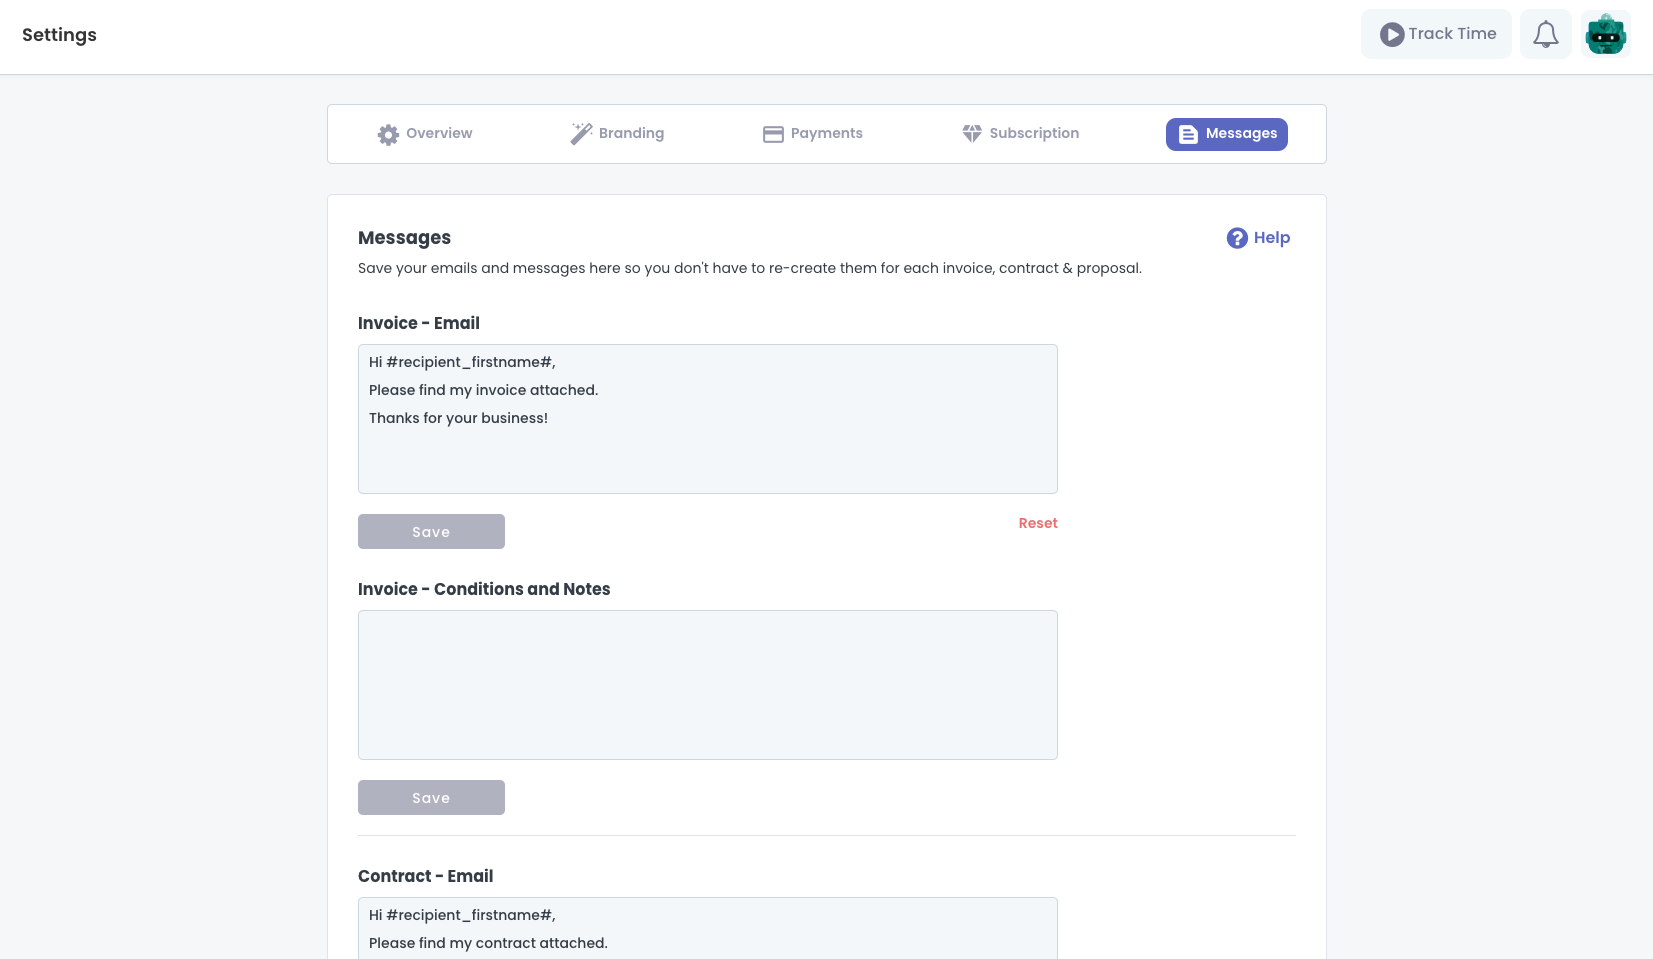1653x959 pixels.
Task: Click the question mark Help icon
Action: [x=1237, y=238]
